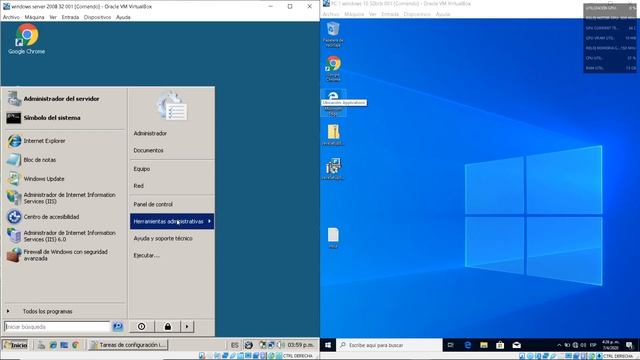Expand Herramientas administrativas submenu

coord(172,221)
